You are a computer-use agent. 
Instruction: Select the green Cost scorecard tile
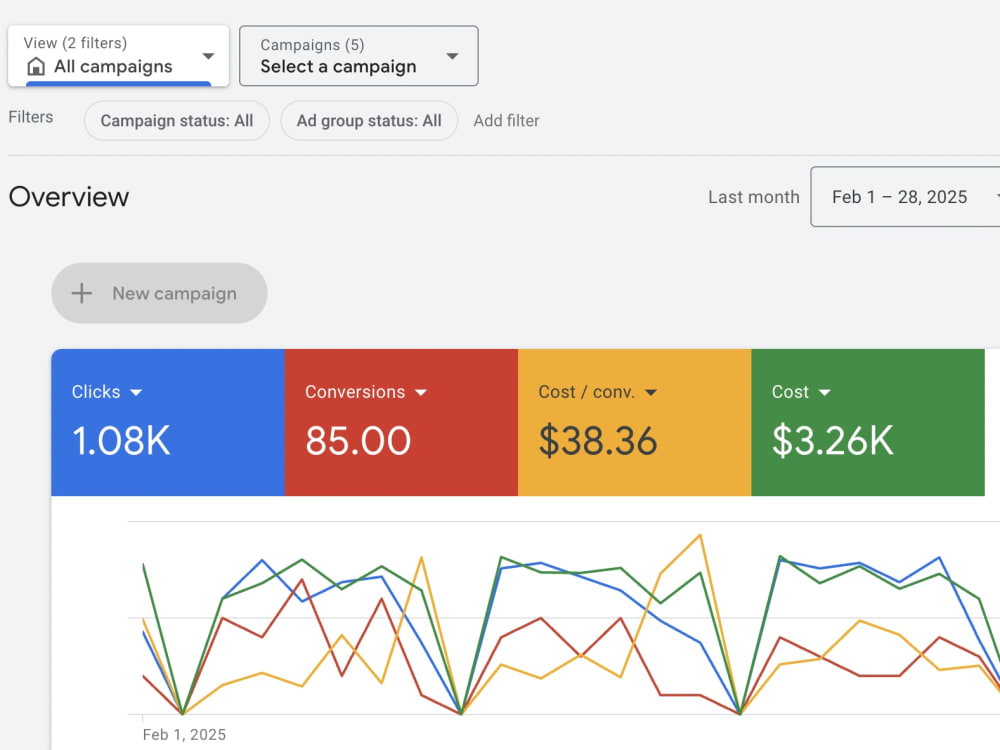pos(868,422)
